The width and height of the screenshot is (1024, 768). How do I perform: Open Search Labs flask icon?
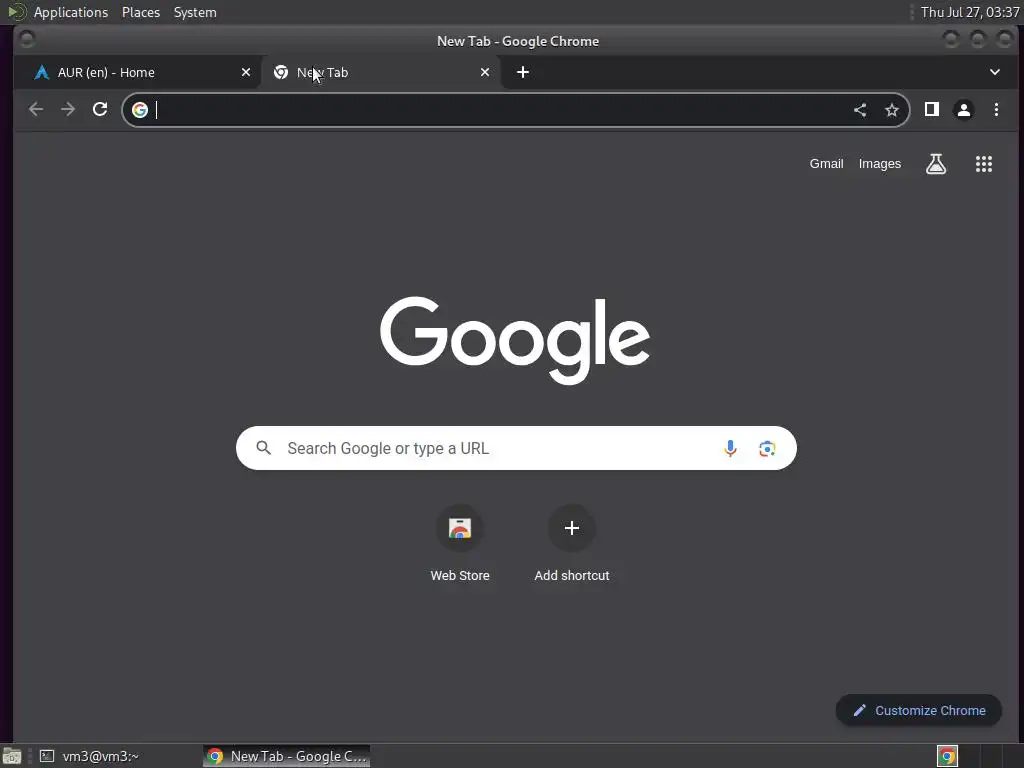936,164
